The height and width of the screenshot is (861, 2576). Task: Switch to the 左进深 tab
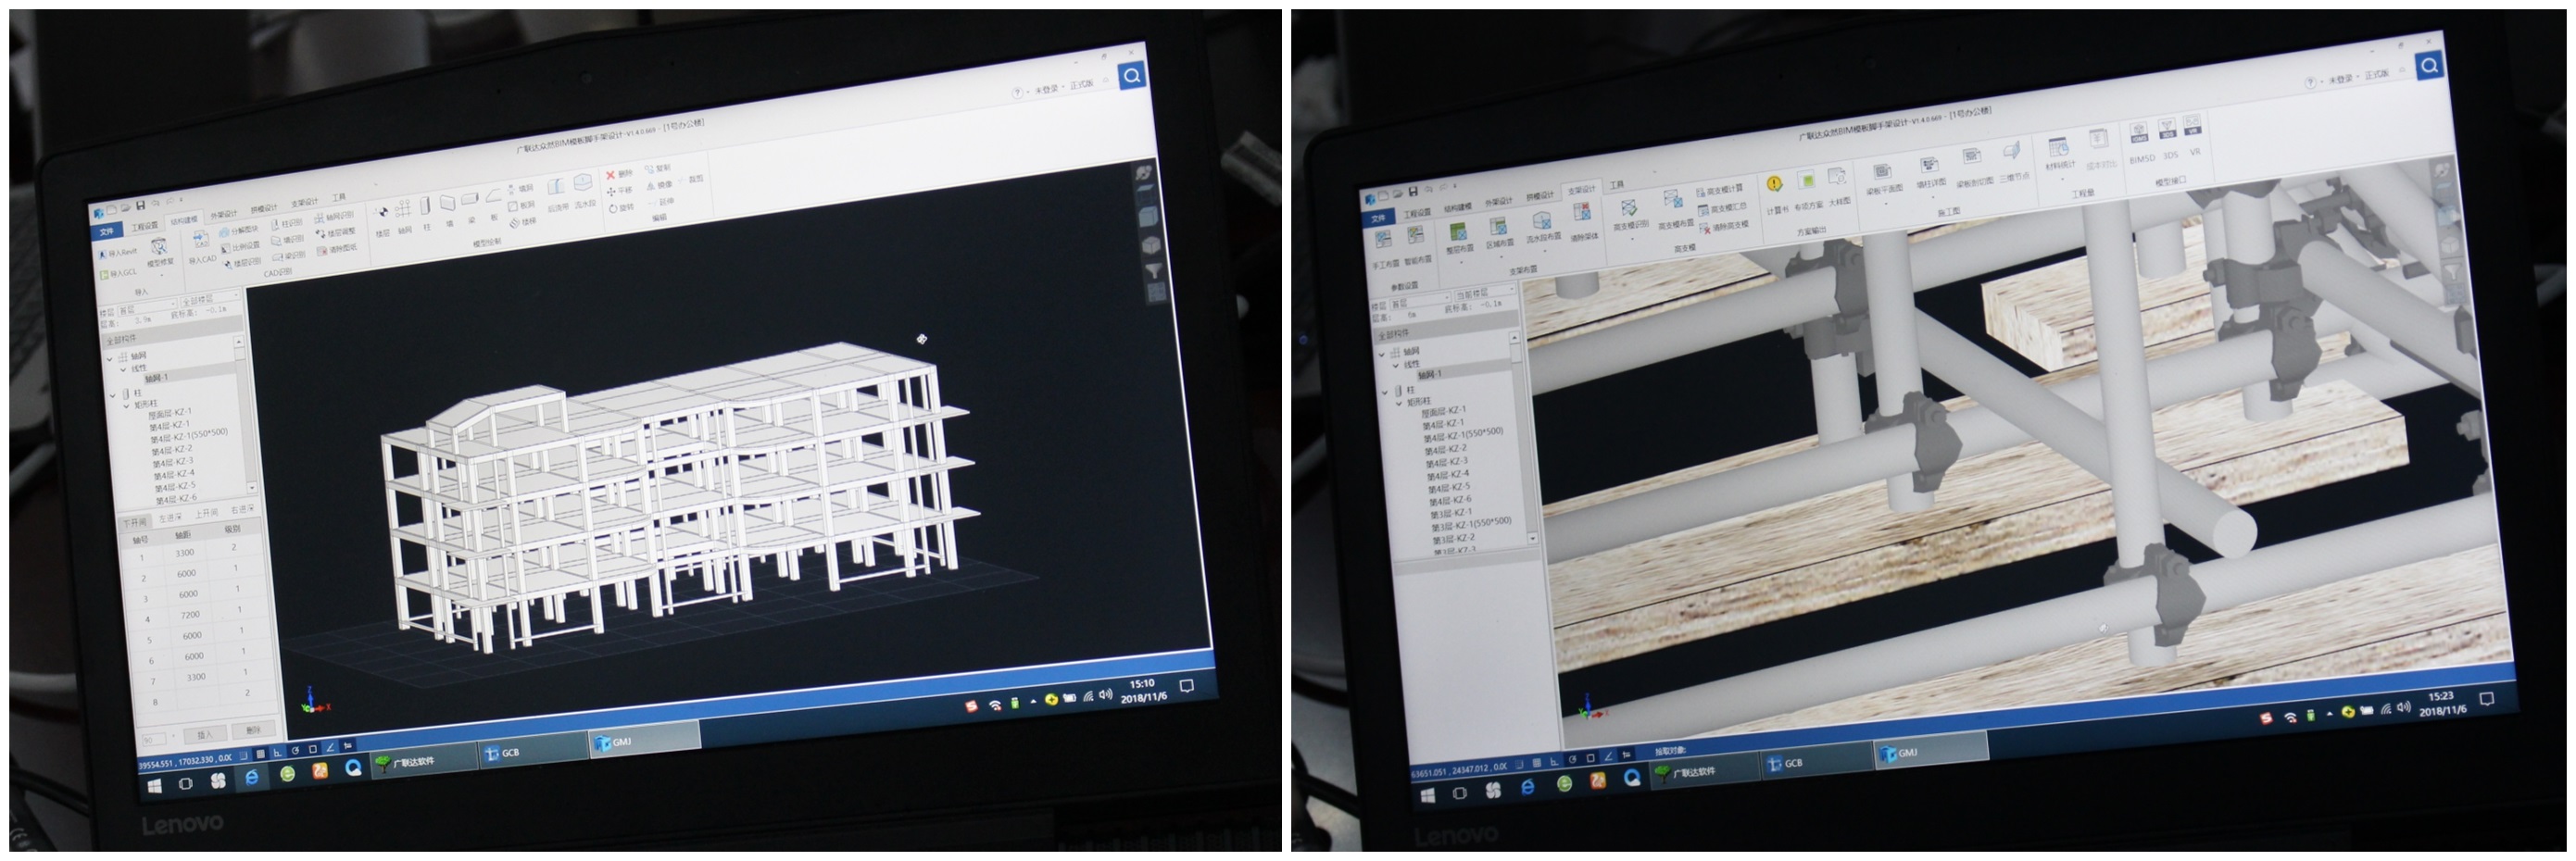[x=170, y=518]
